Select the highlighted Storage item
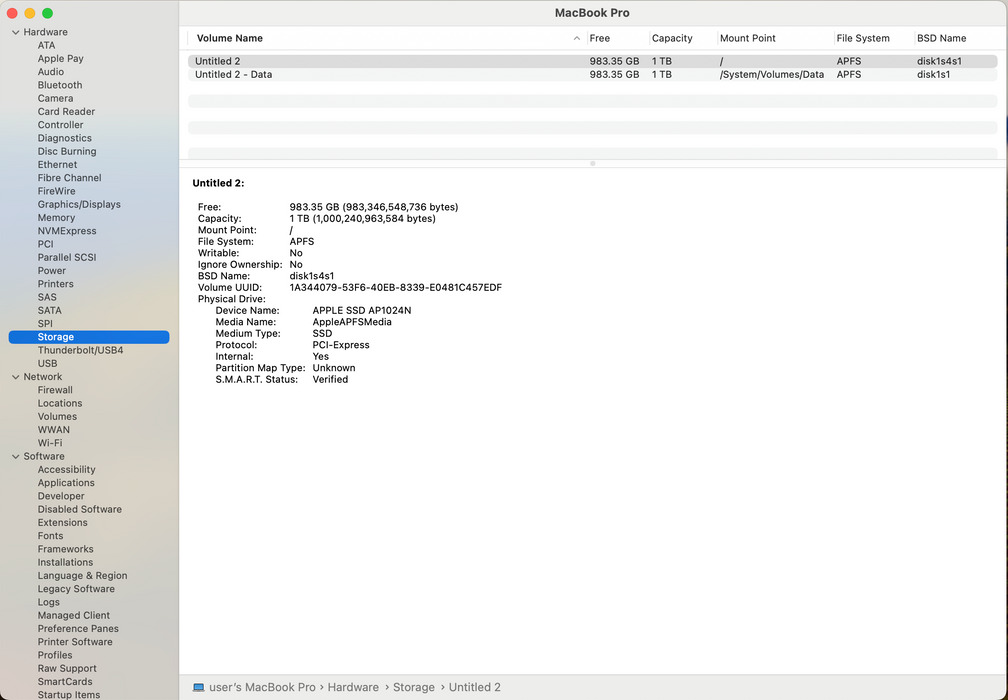The image size is (1008, 700). [x=89, y=337]
